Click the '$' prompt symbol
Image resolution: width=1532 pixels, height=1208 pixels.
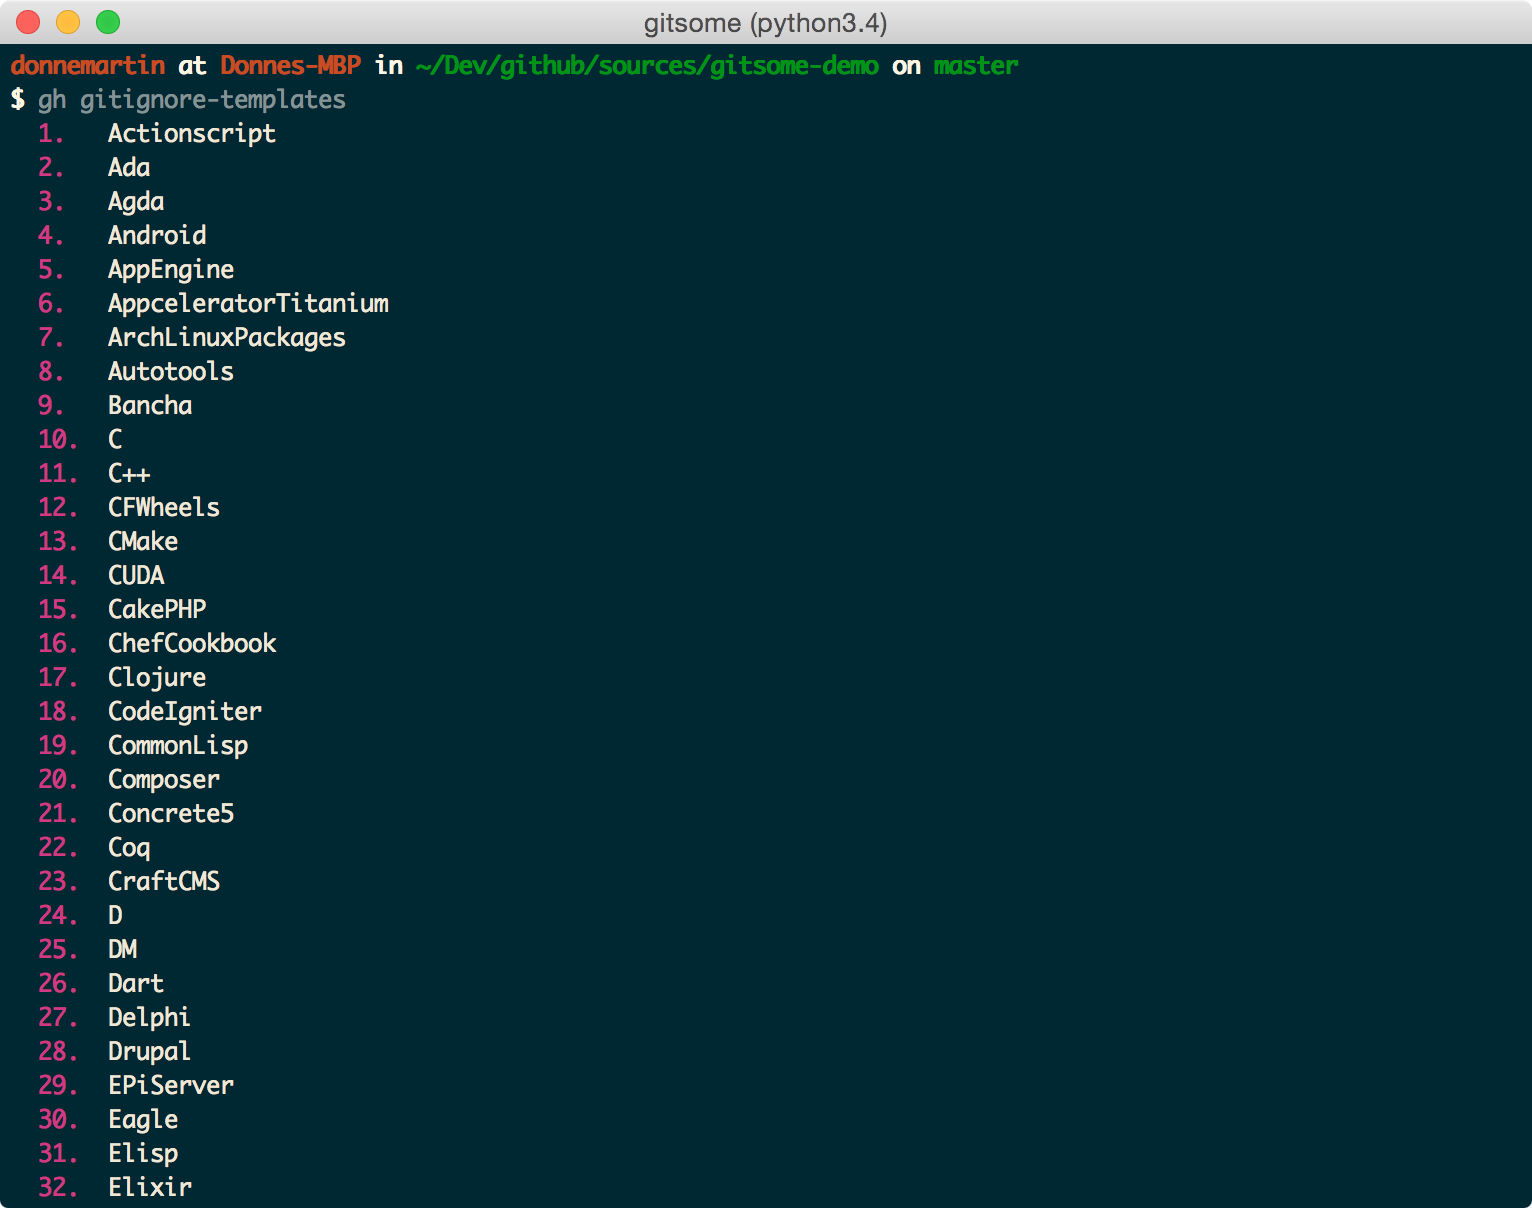click(x=17, y=100)
